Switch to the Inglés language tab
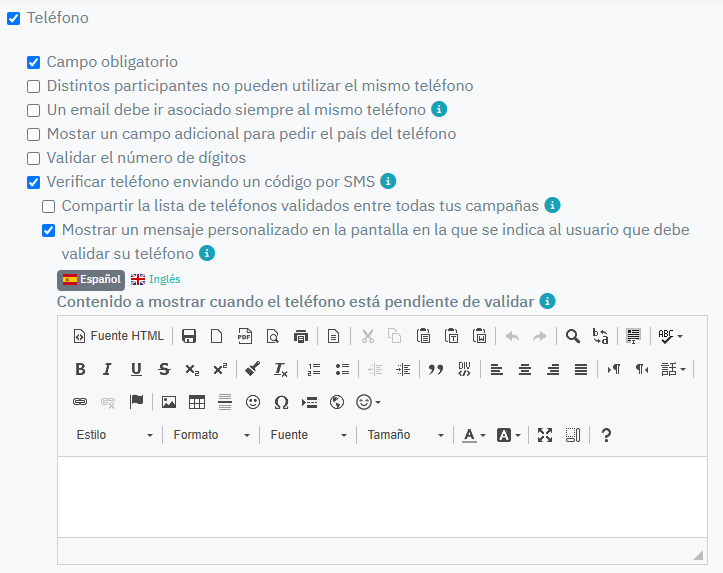 [156, 279]
